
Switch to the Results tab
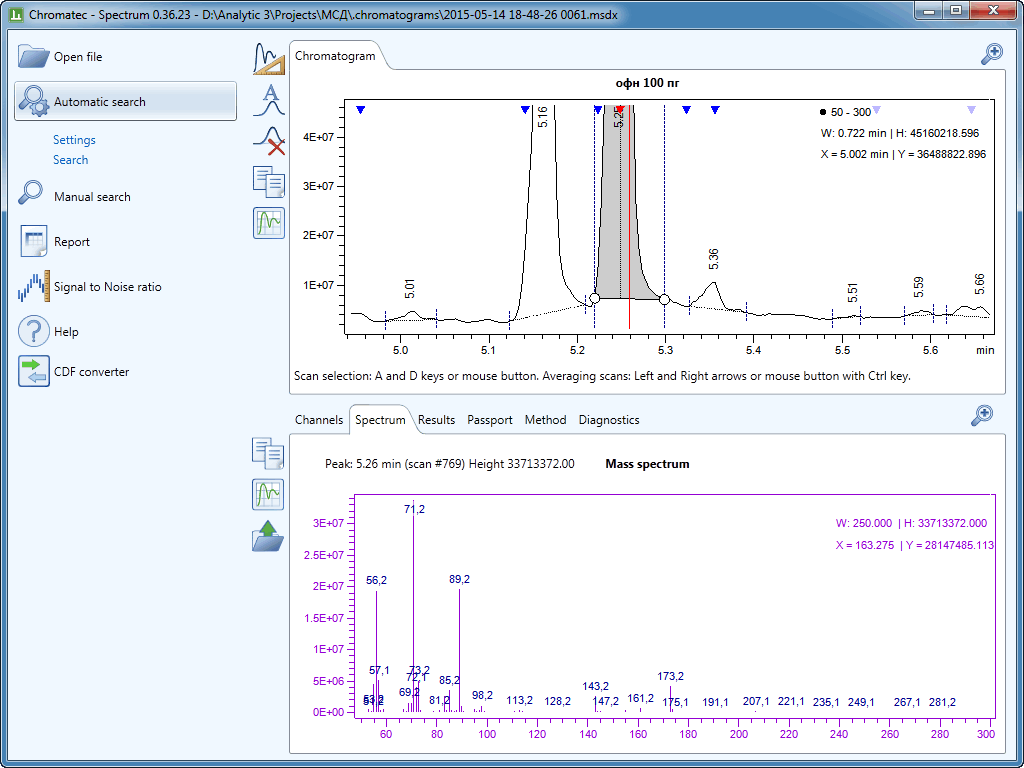[x=436, y=420]
